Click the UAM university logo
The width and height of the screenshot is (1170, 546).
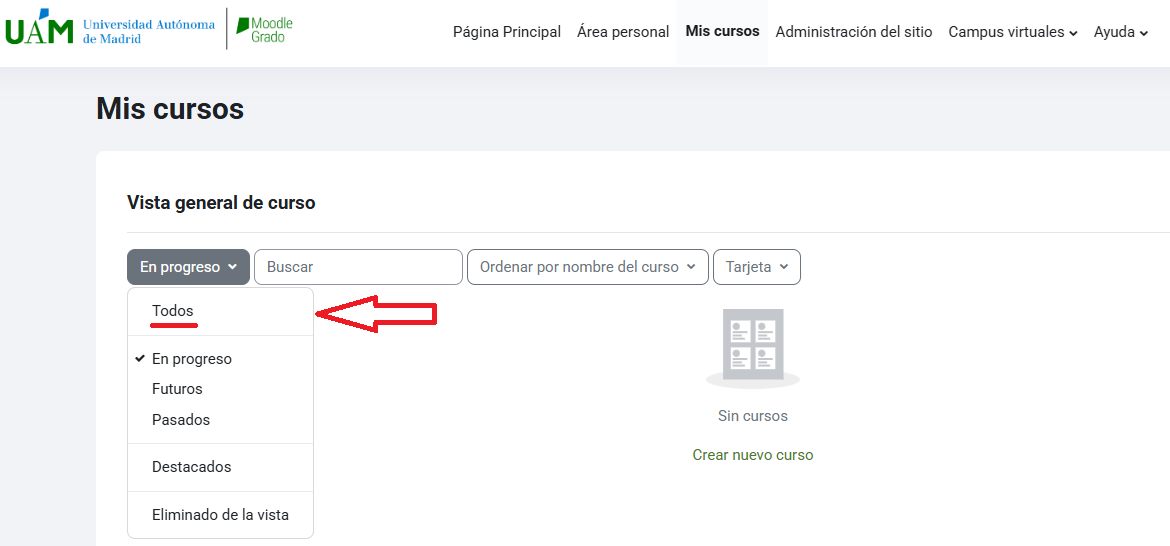[110, 28]
